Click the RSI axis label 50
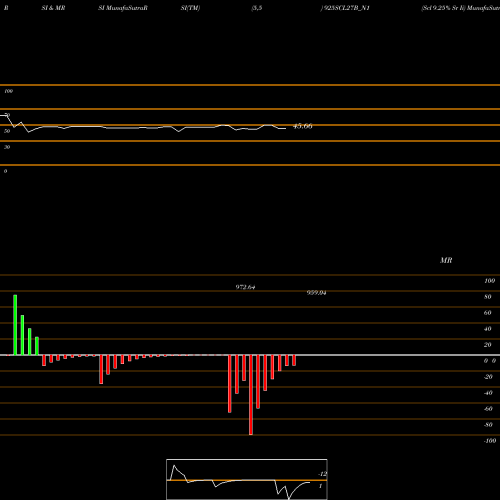Screen dimensions: 500x500 [7, 131]
